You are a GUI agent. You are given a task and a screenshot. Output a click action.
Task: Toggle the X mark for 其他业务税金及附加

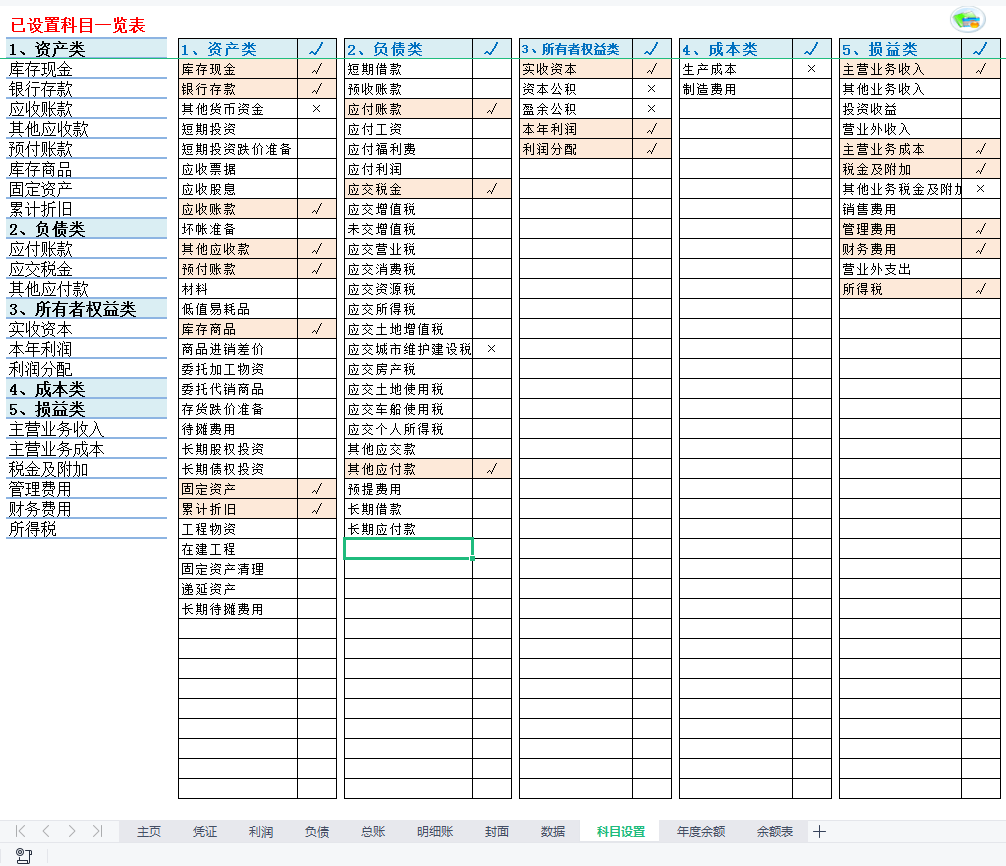coord(980,189)
